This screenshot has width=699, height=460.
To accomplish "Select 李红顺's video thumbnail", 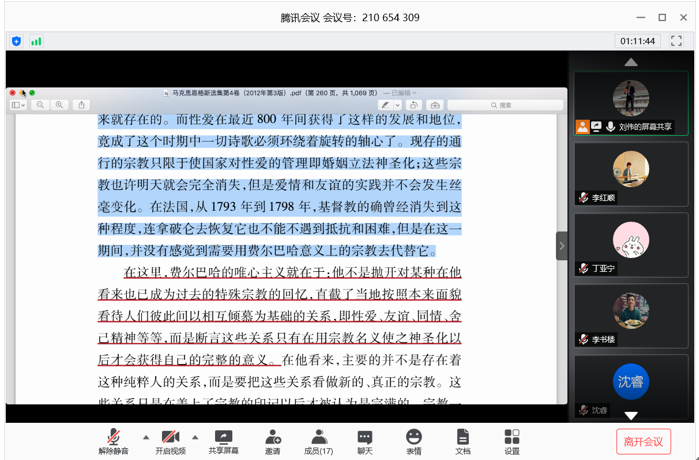I will click(631, 174).
